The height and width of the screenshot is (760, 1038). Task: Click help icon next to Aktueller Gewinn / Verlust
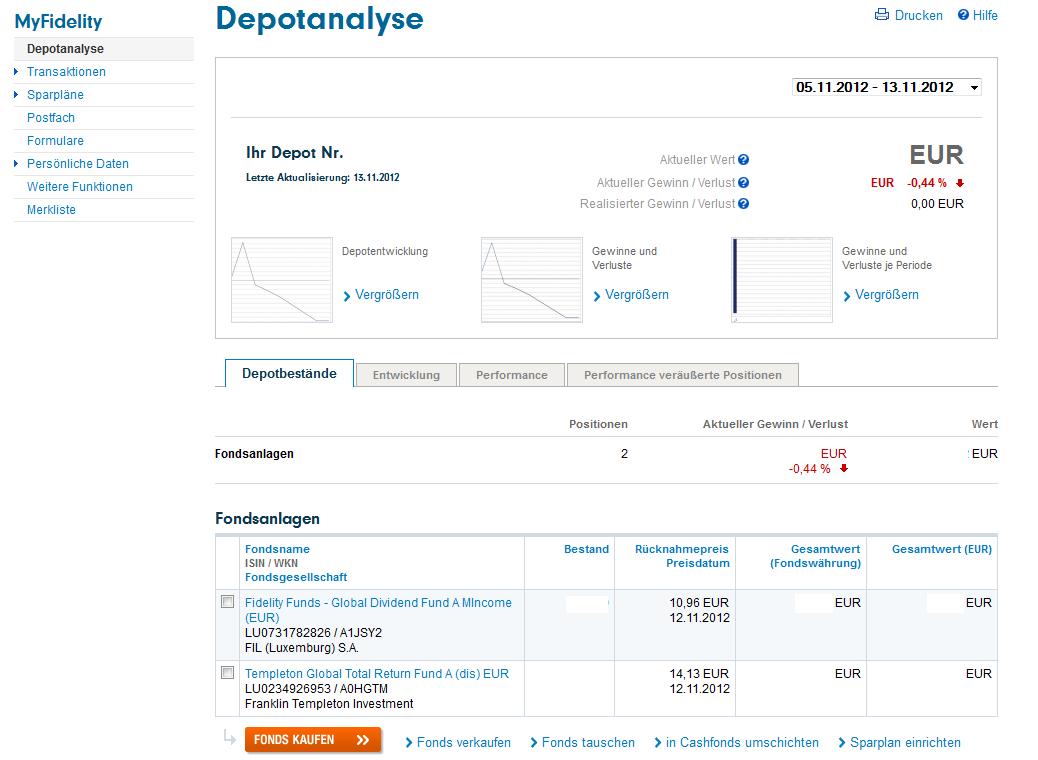pos(744,183)
